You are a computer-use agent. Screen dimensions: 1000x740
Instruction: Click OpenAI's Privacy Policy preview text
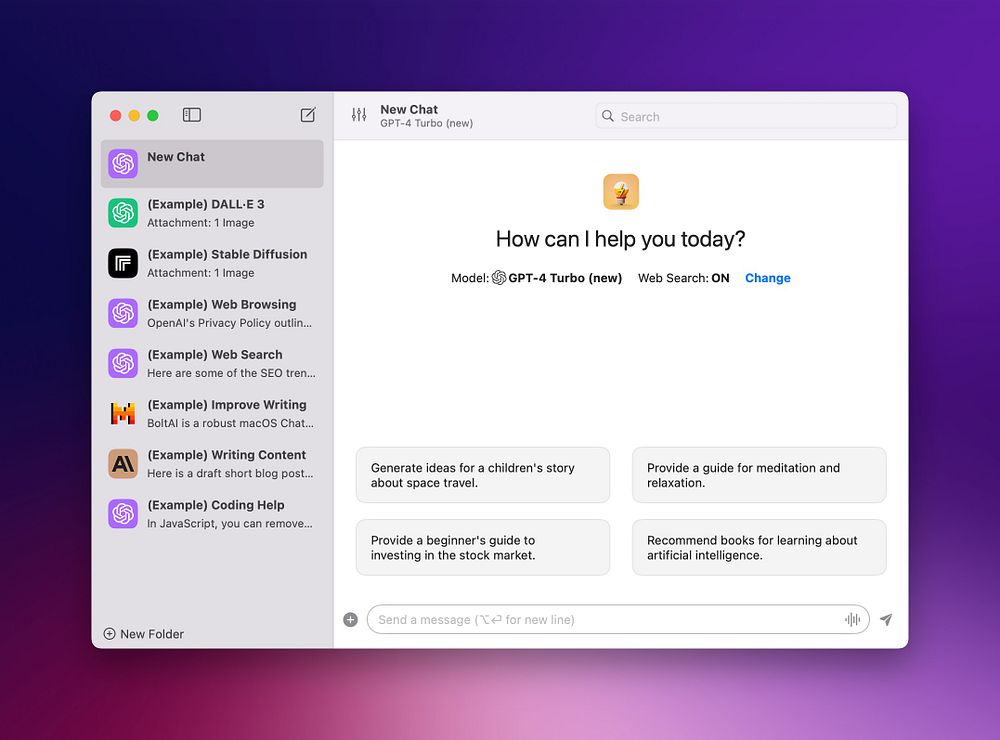230,323
